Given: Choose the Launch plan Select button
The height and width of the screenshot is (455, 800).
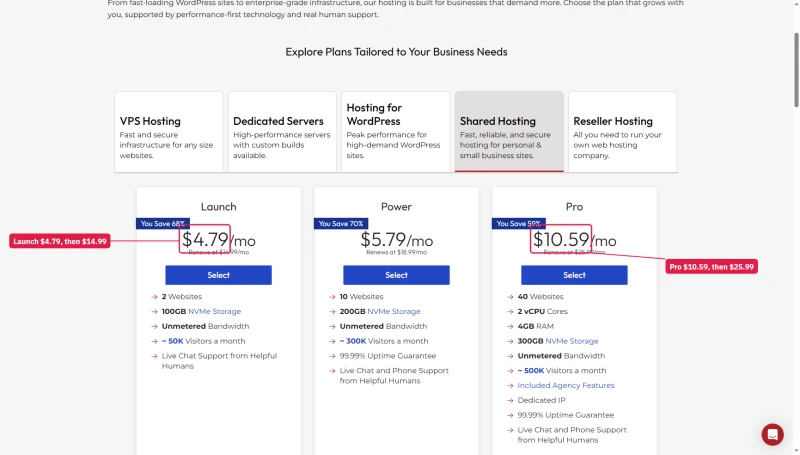Looking at the screenshot, I should [x=218, y=275].
